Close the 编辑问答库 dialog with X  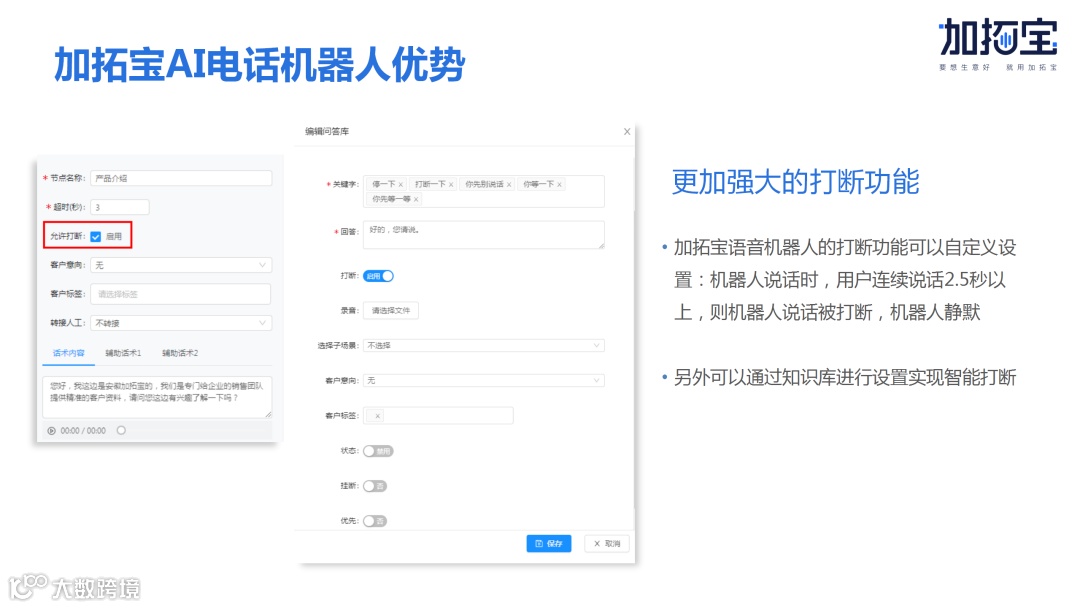627,132
